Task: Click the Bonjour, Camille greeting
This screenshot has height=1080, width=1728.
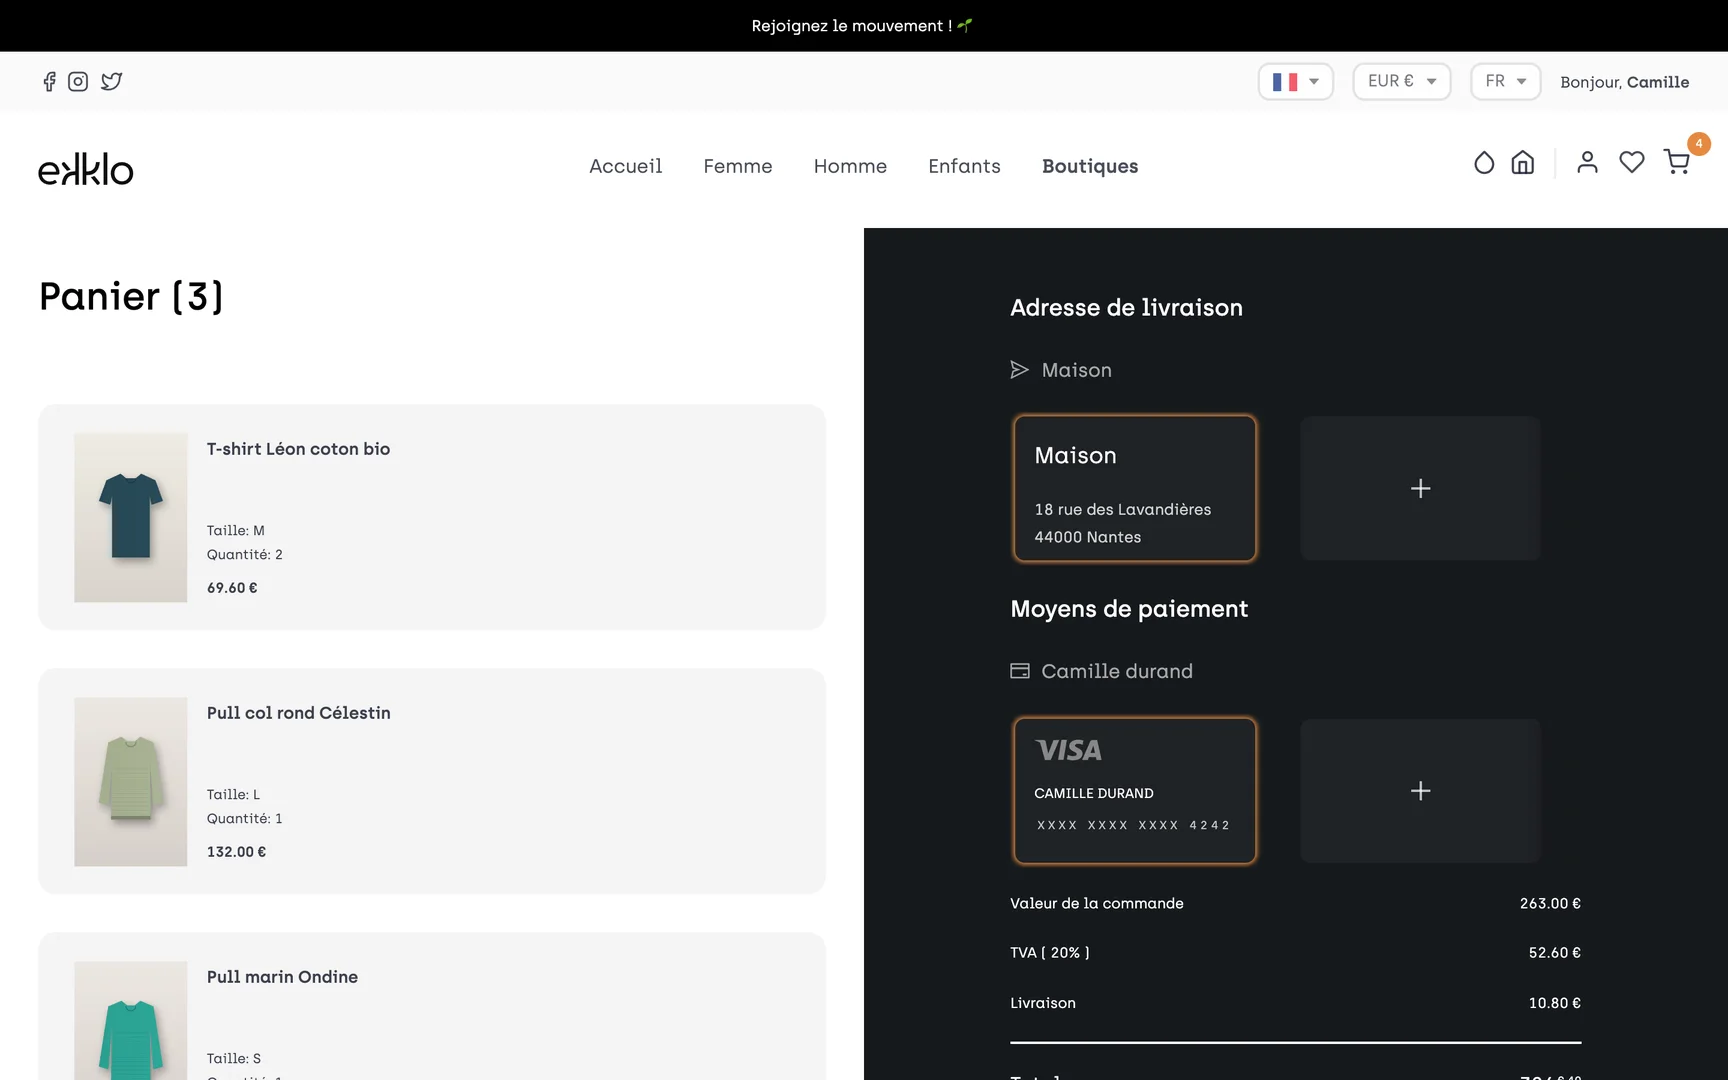Action: (1624, 82)
